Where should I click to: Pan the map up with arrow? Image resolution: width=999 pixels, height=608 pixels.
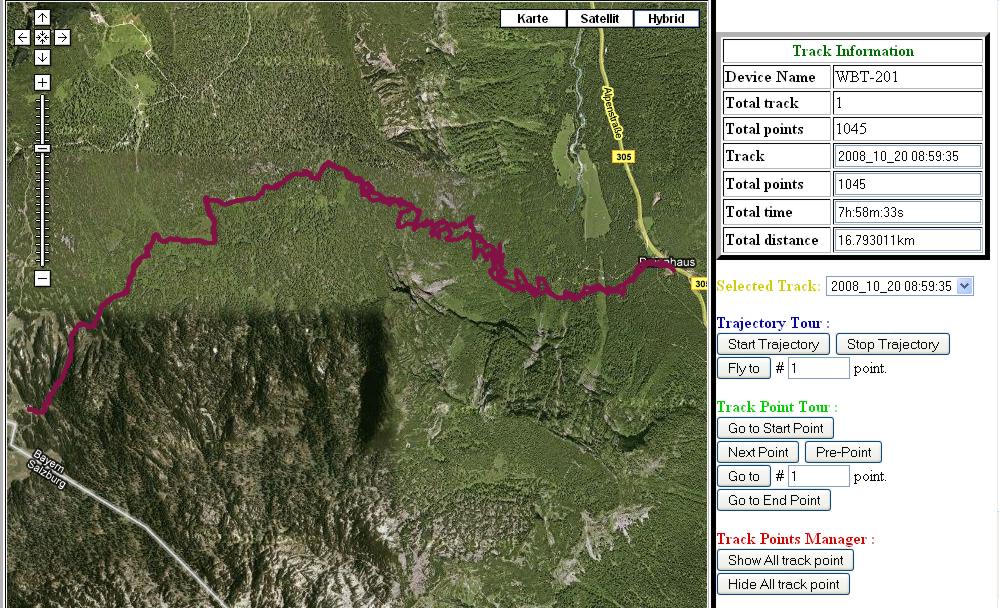42,18
